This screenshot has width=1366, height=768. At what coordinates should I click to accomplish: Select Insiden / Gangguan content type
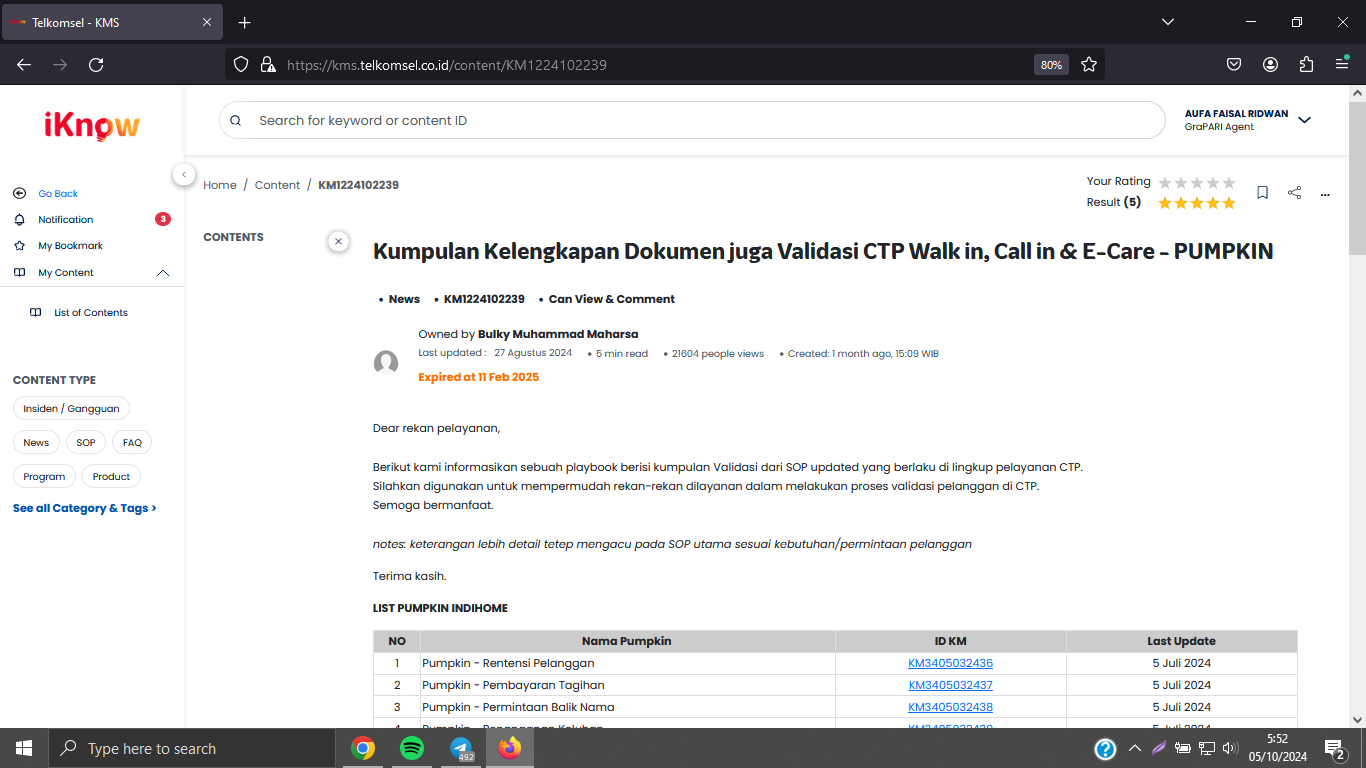click(x=71, y=408)
